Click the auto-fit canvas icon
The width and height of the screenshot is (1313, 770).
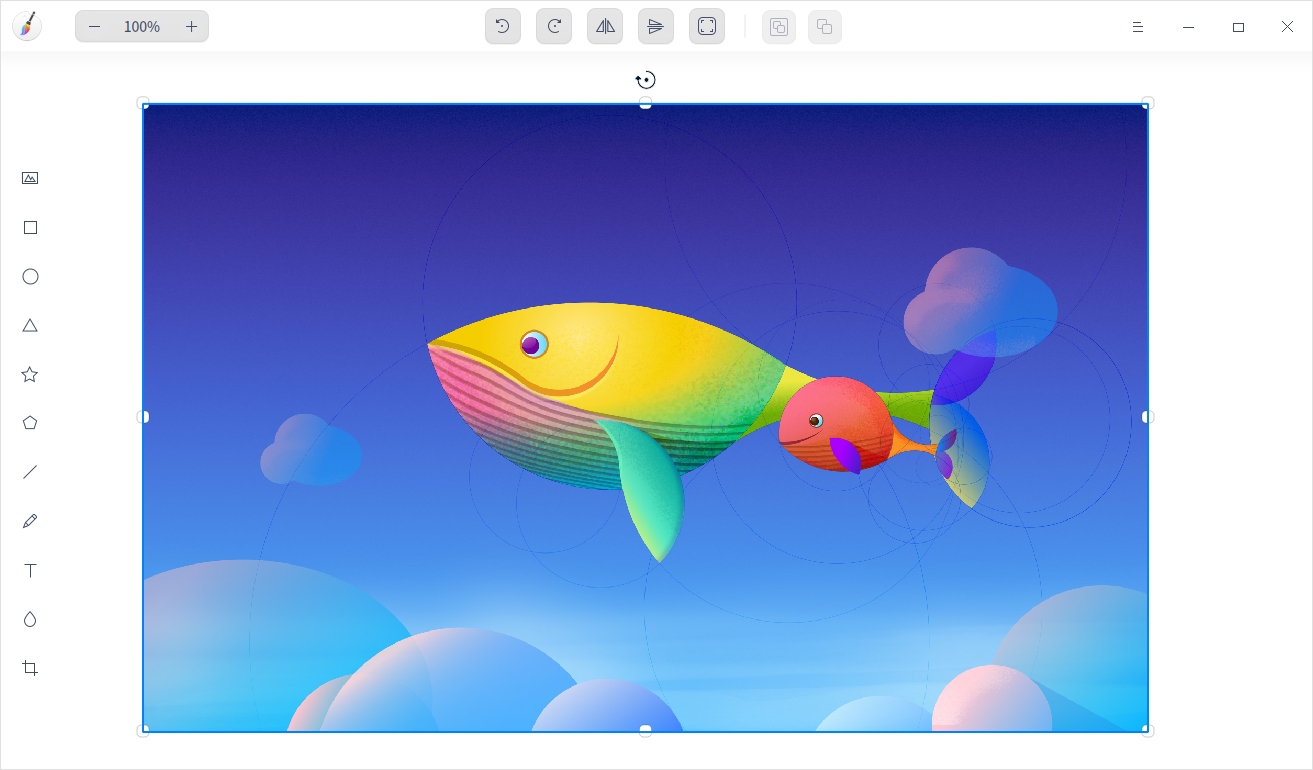point(707,26)
